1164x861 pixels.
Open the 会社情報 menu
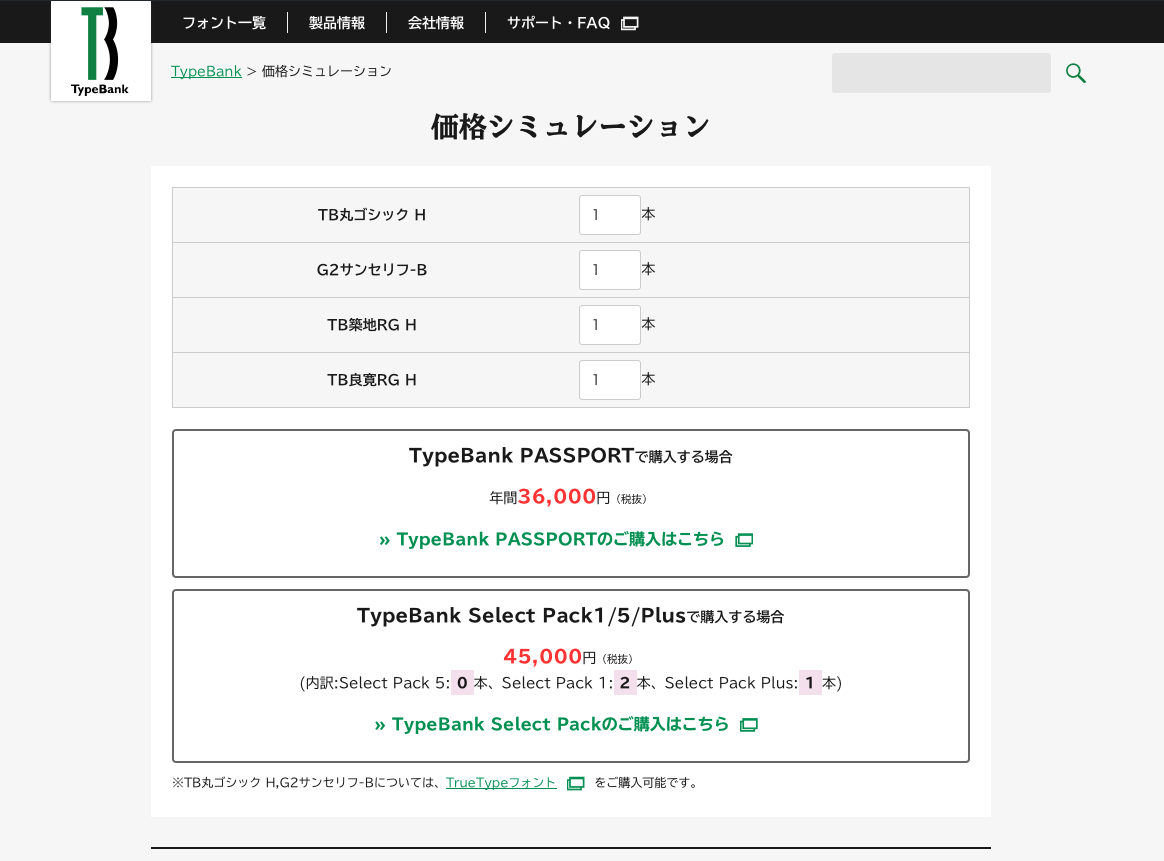[x=436, y=23]
